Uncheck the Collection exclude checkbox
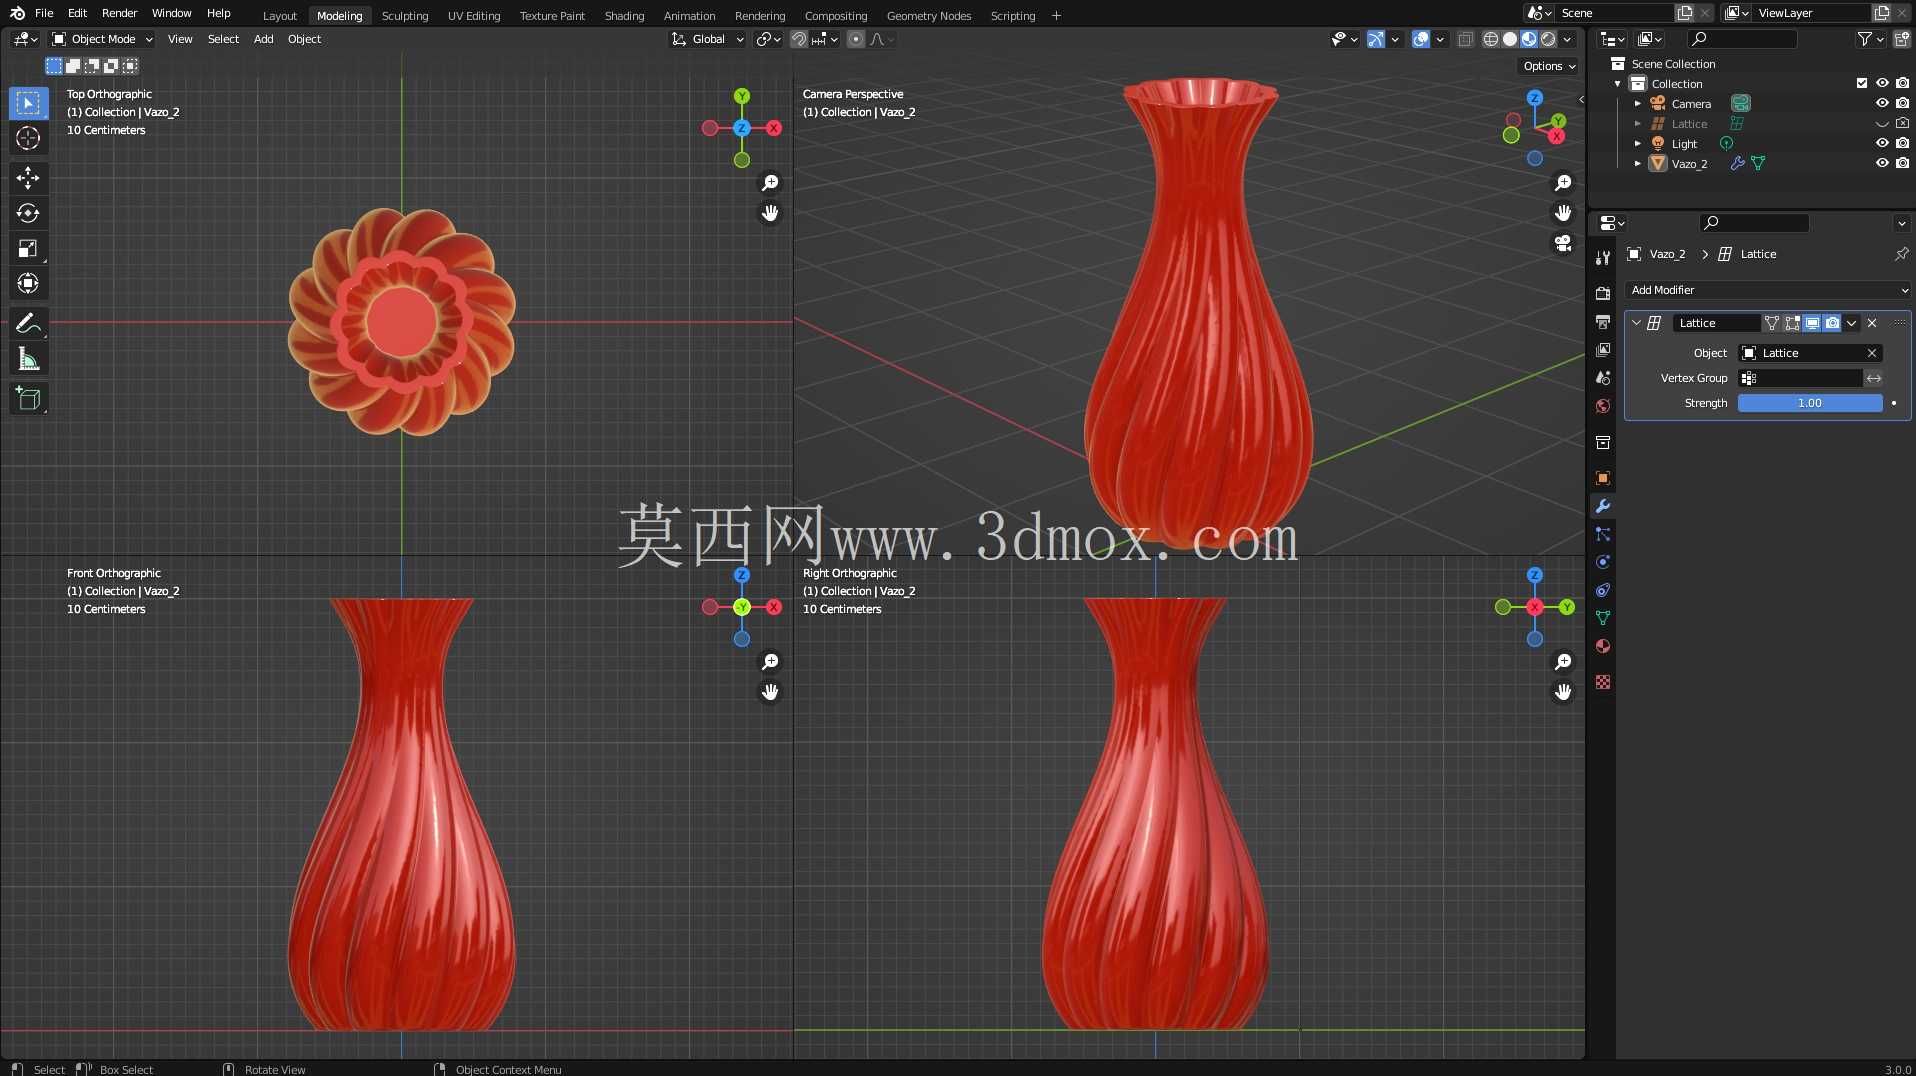Image resolution: width=1916 pixels, height=1076 pixels. 1862,83
